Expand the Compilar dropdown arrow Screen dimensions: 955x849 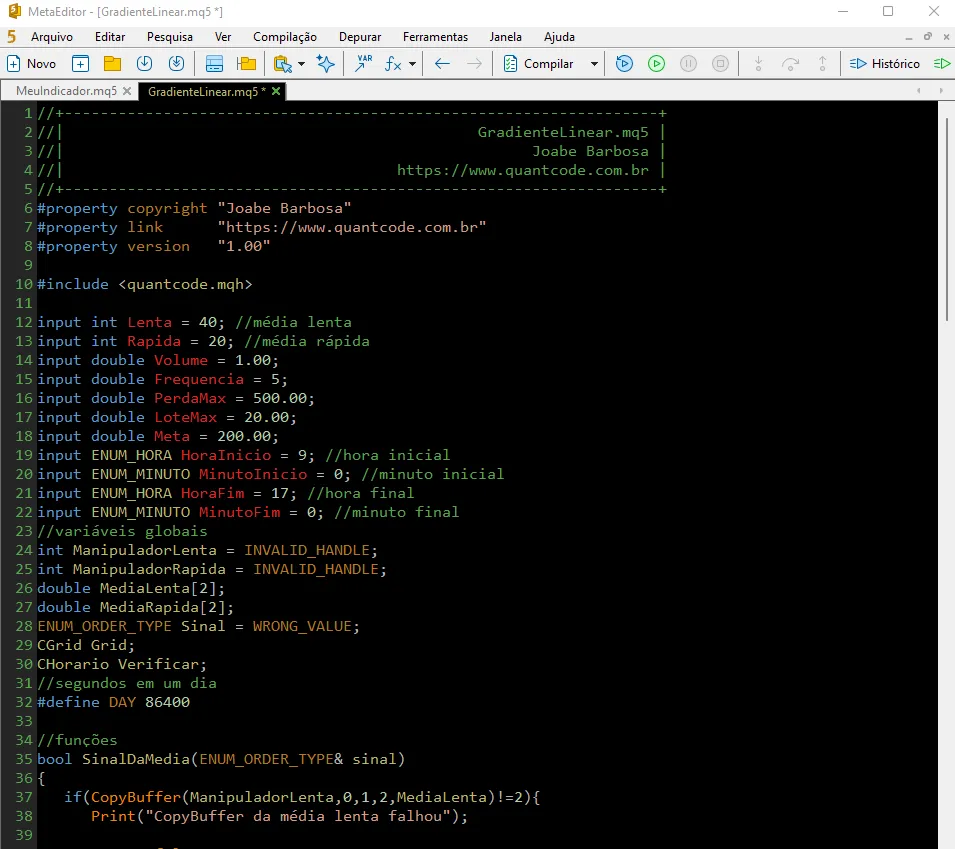coord(594,63)
